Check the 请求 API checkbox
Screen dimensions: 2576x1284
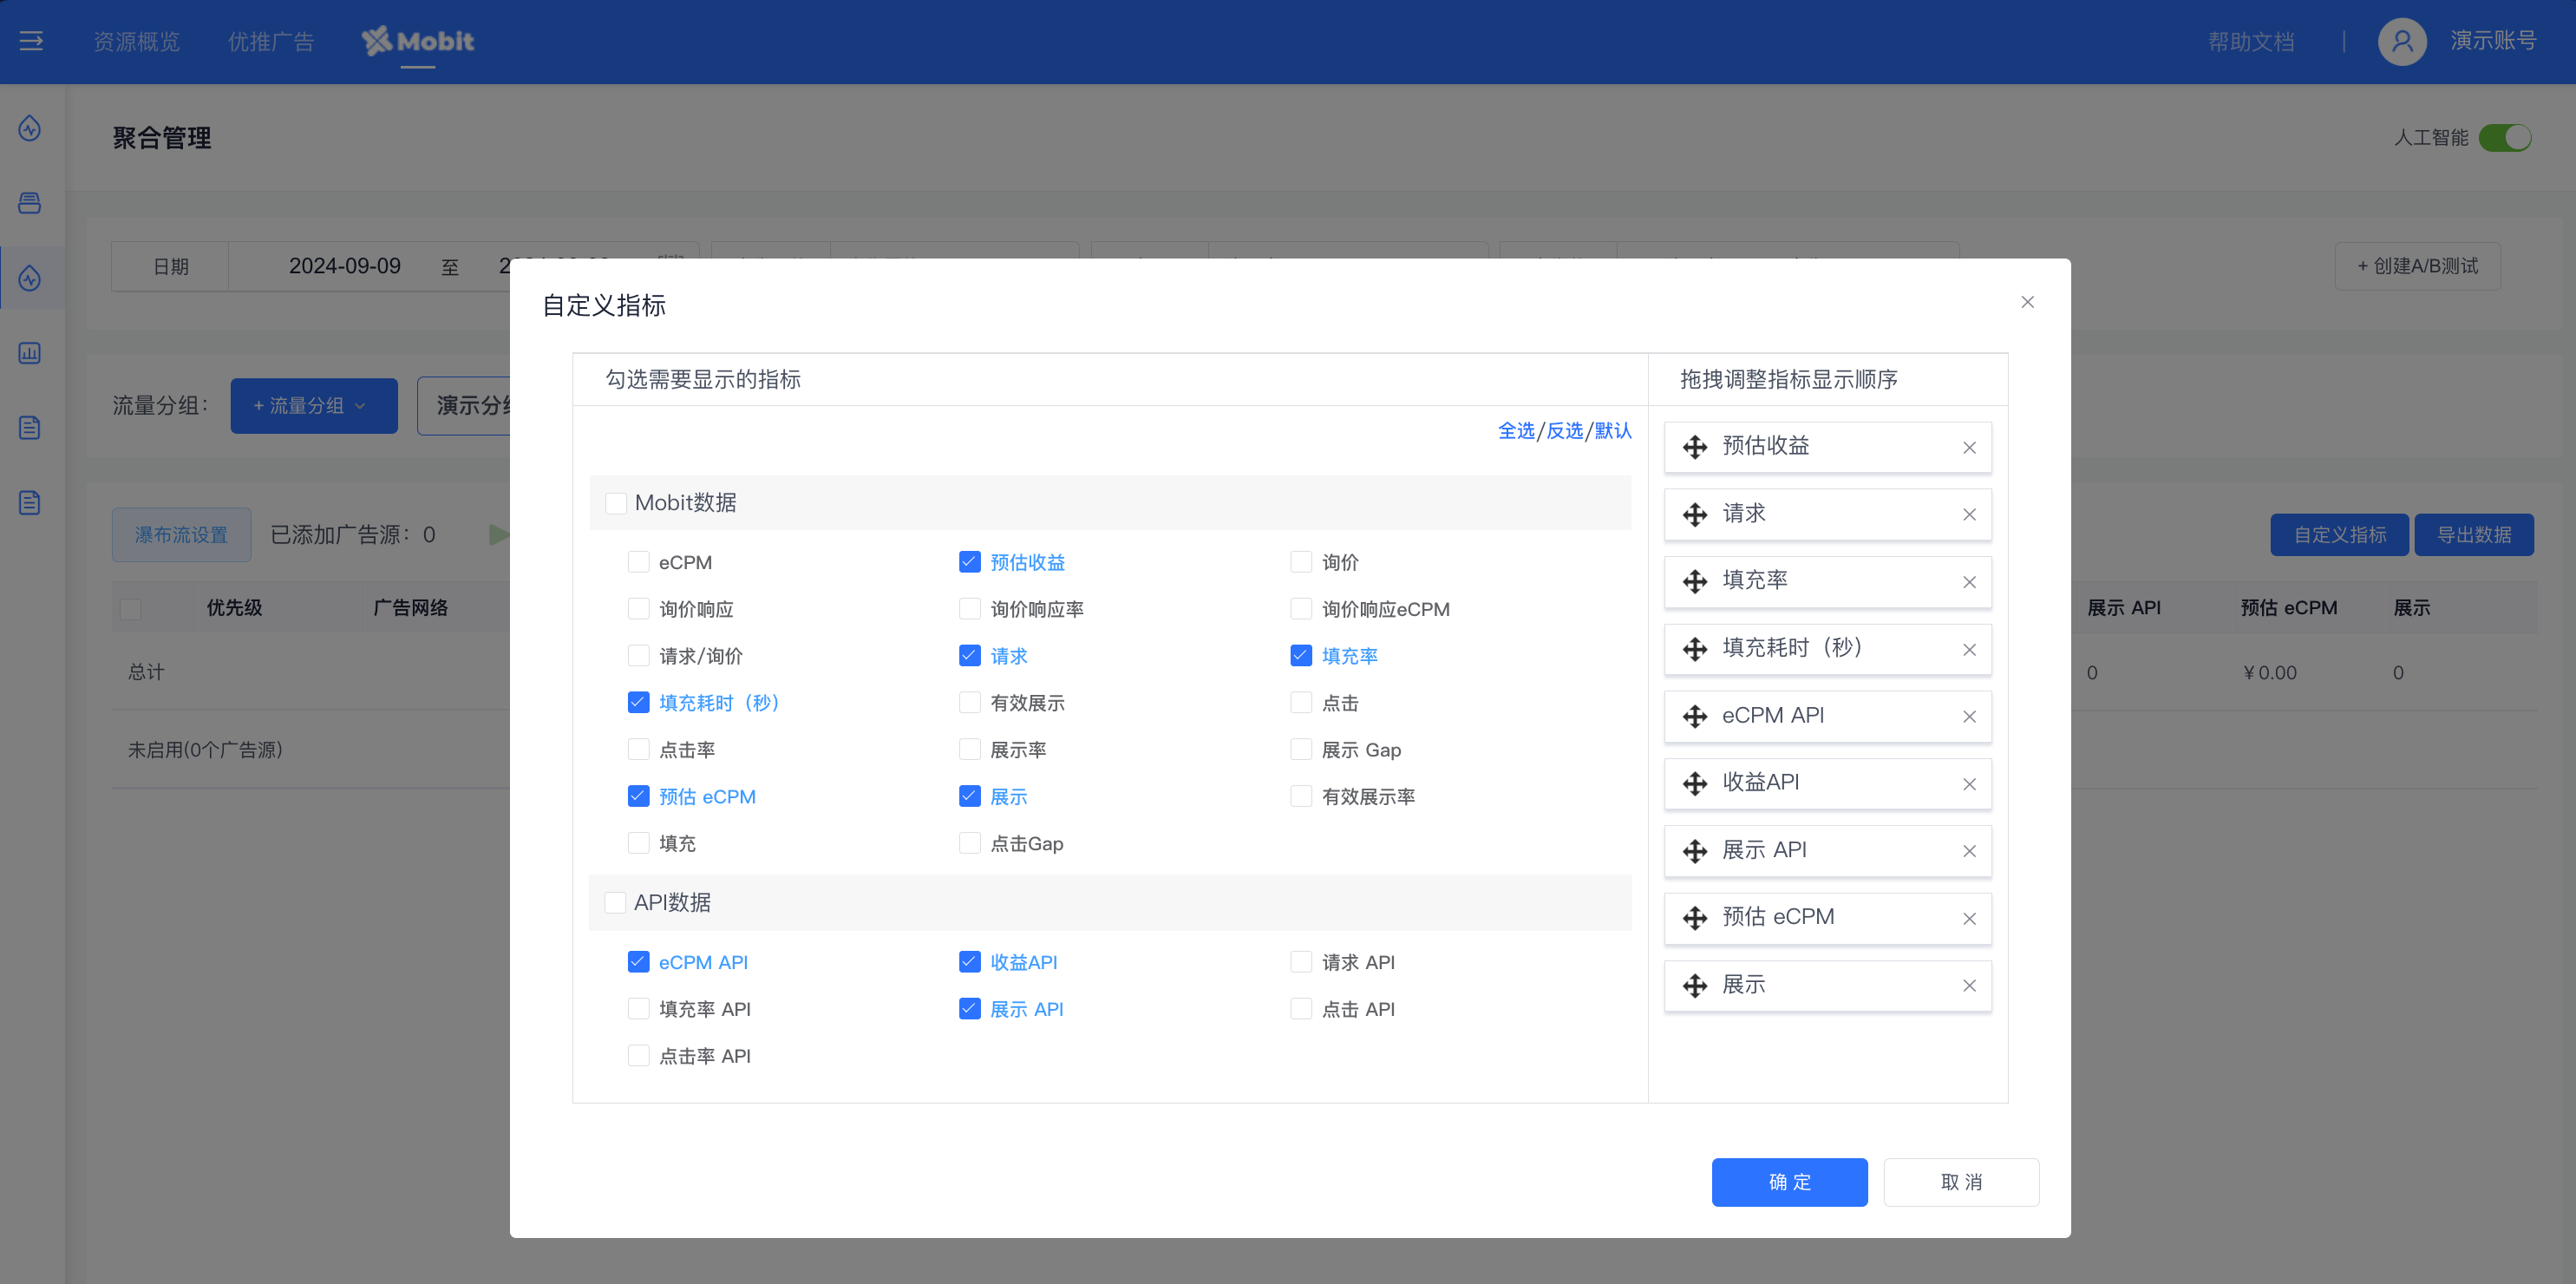pyautogui.click(x=1301, y=962)
